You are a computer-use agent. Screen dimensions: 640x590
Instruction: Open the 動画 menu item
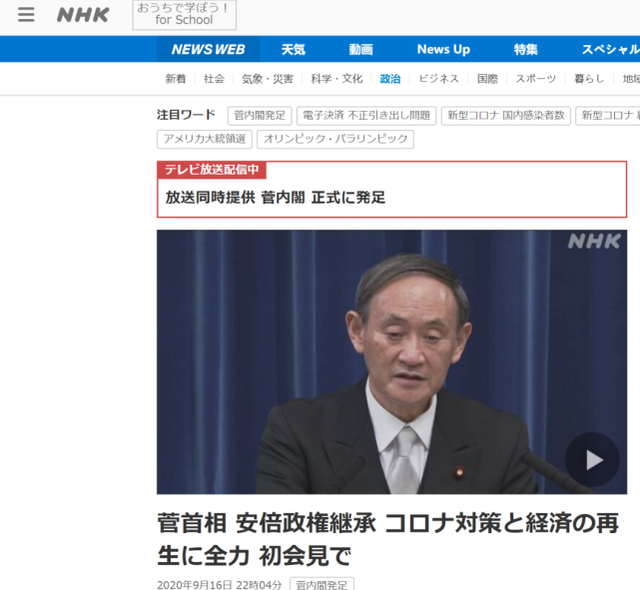[x=361, y=49]
